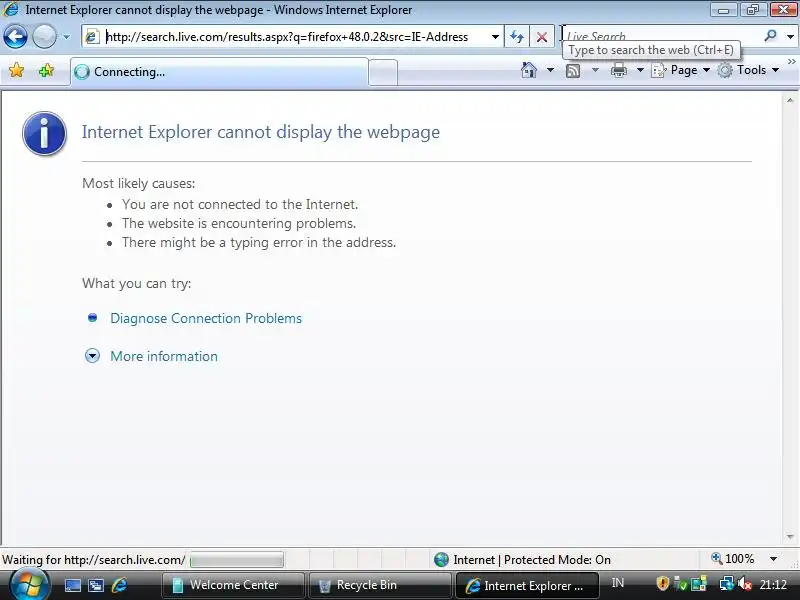The image size is (800, 600).
Task: Expand the address bar history dropdown
Action: coord(495,37)
